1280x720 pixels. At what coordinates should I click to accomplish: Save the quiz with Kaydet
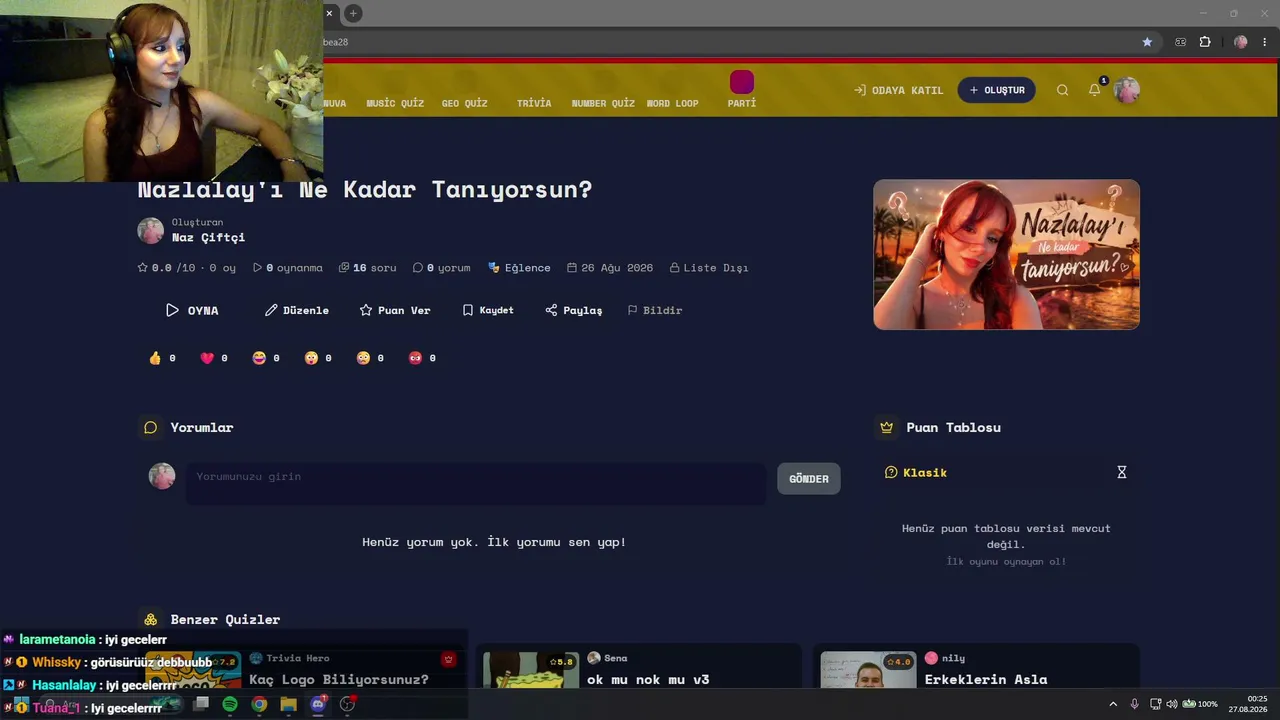(488, 310)
